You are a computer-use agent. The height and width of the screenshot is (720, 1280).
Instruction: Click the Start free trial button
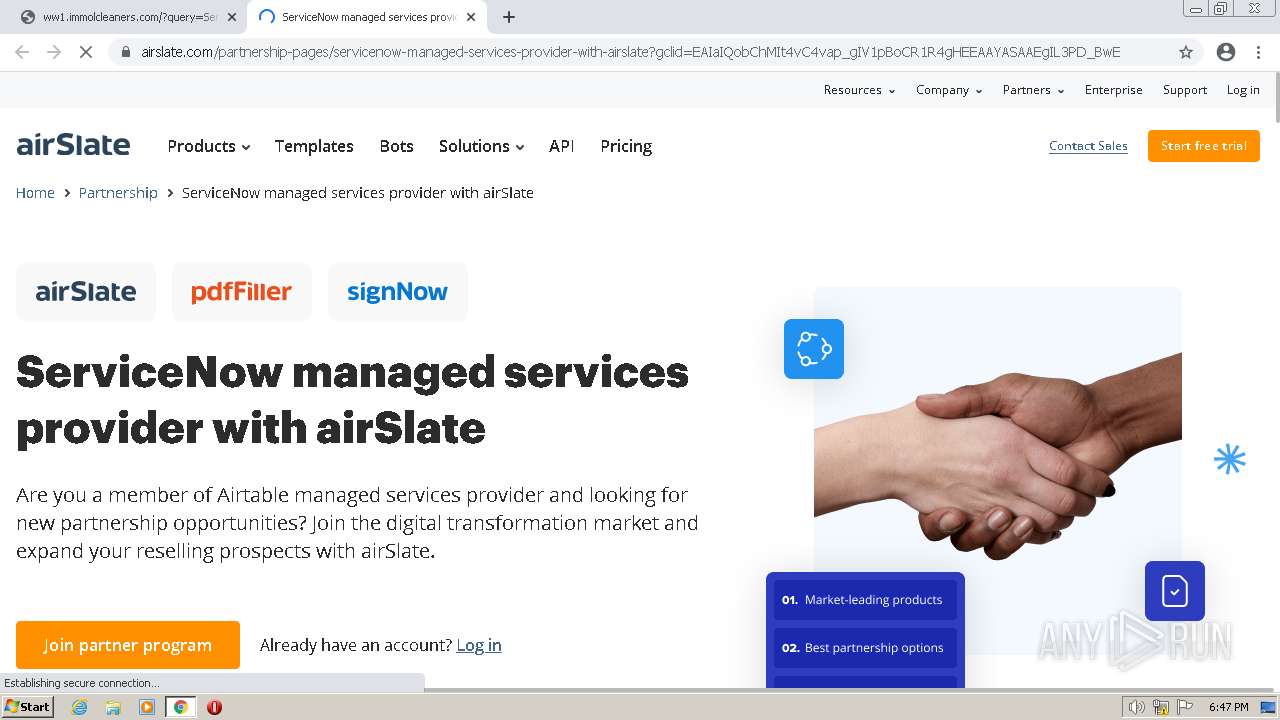tap(1203, 146)
